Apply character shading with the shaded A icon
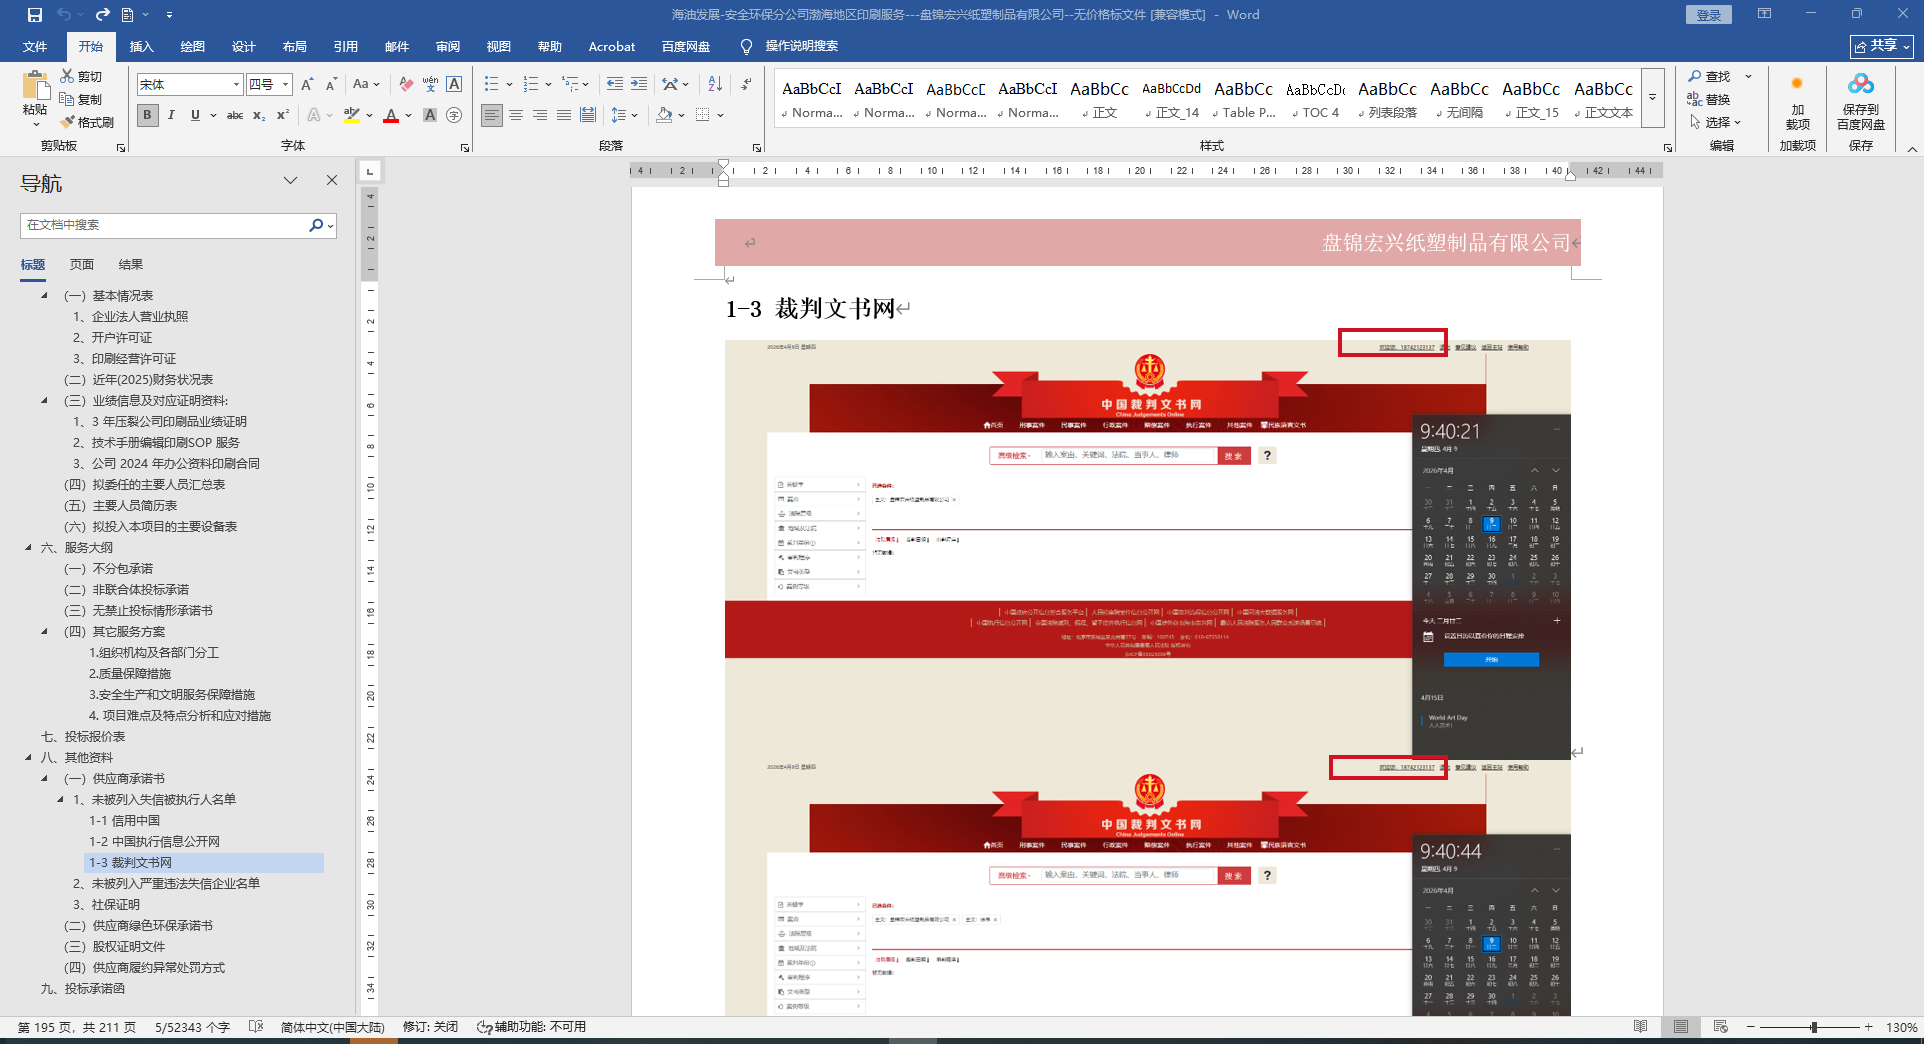 point(430,115)
